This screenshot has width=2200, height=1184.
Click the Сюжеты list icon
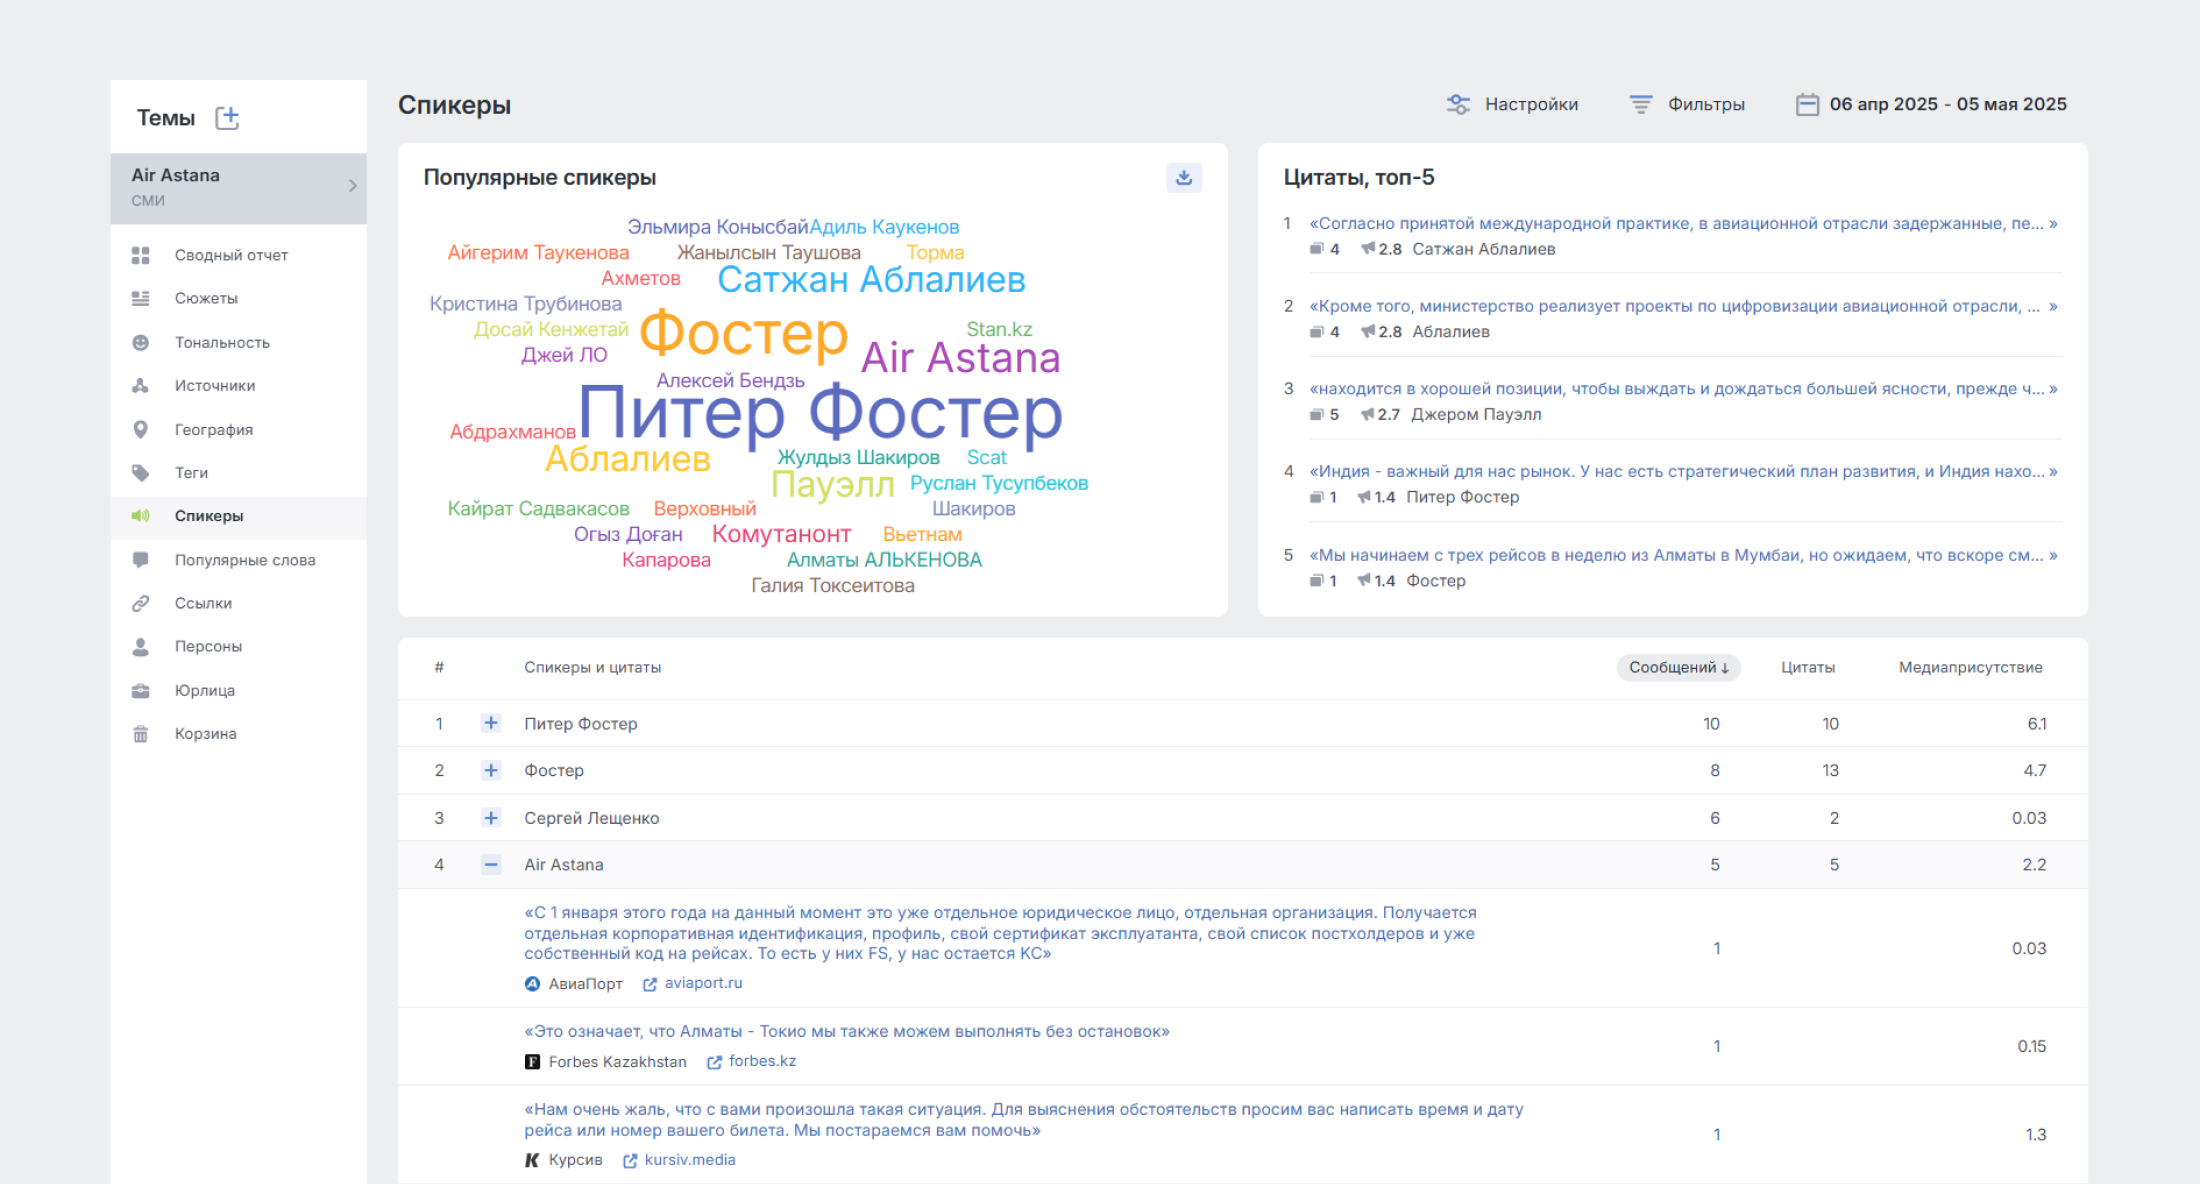pyautogui.click(x=141, y=298)
